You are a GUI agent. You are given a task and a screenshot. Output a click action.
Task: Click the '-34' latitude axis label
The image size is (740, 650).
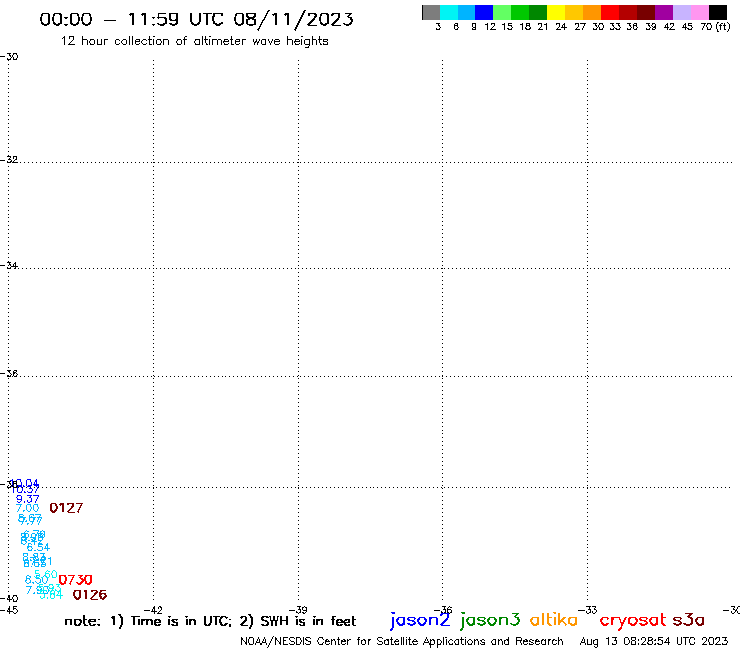click(x=9, y=265)
